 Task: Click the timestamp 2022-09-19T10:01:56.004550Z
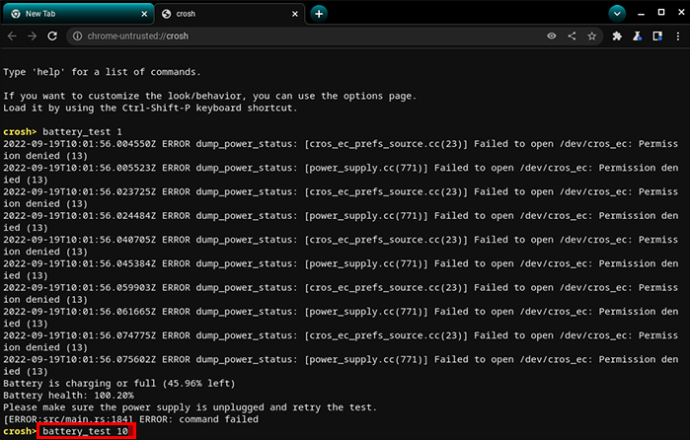(80, 144)
